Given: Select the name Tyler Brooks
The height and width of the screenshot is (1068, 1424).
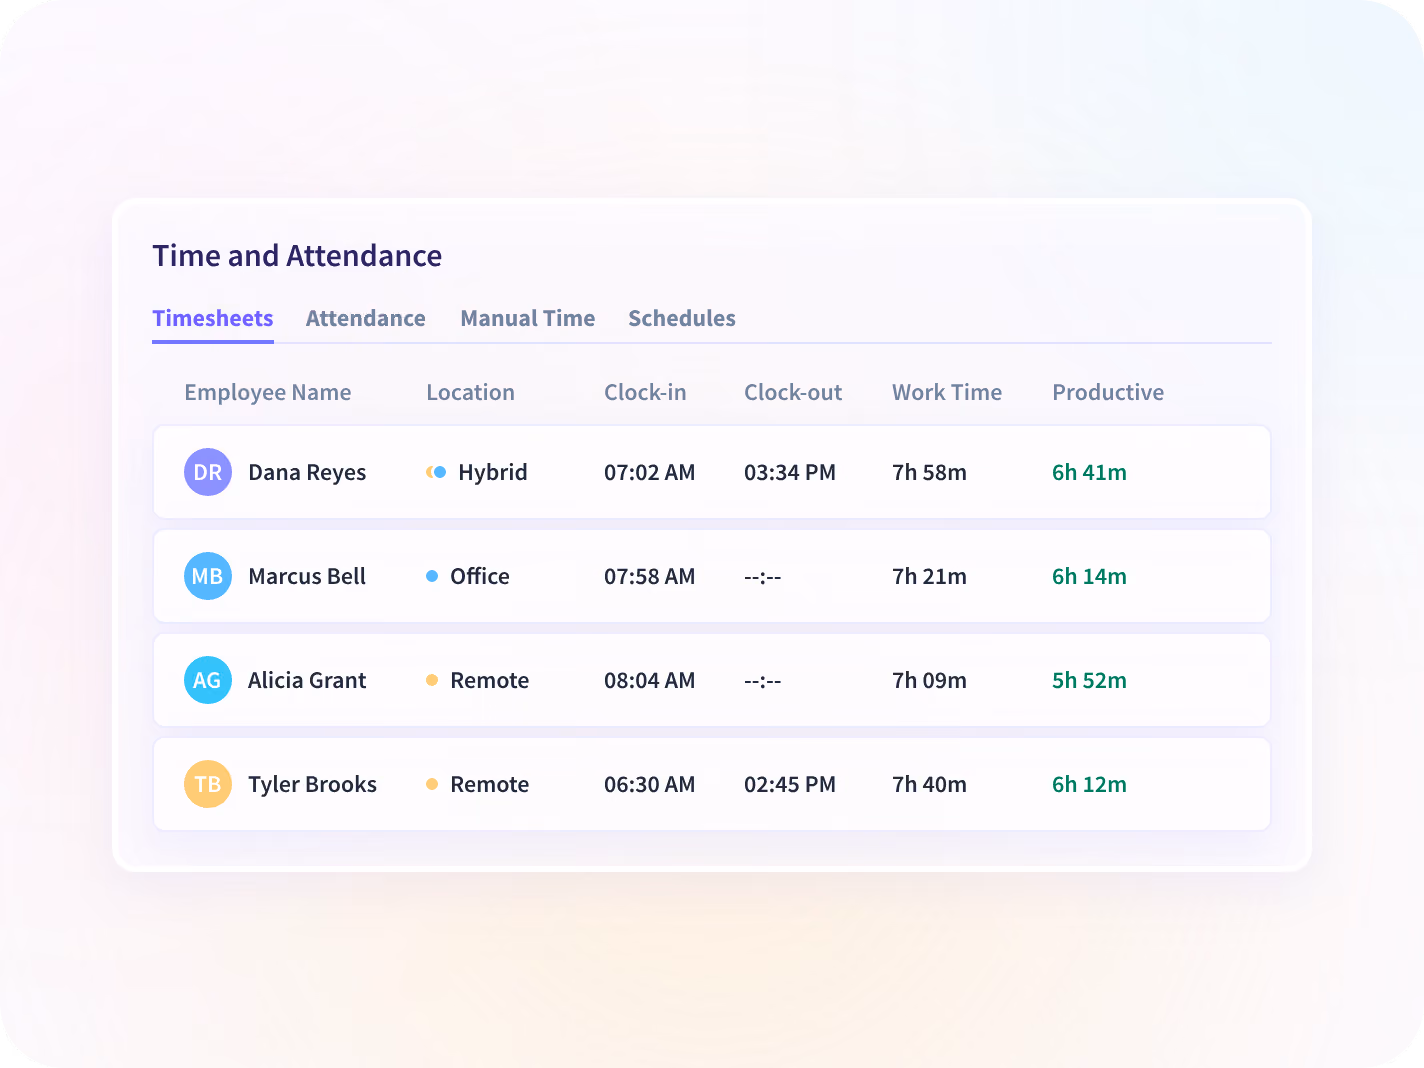Looking at the screenshot, I should (x=313, y=785).
